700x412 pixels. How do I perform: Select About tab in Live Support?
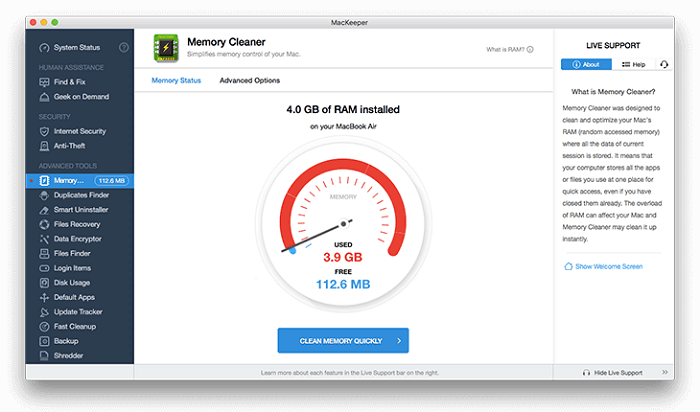click(586, 65)
